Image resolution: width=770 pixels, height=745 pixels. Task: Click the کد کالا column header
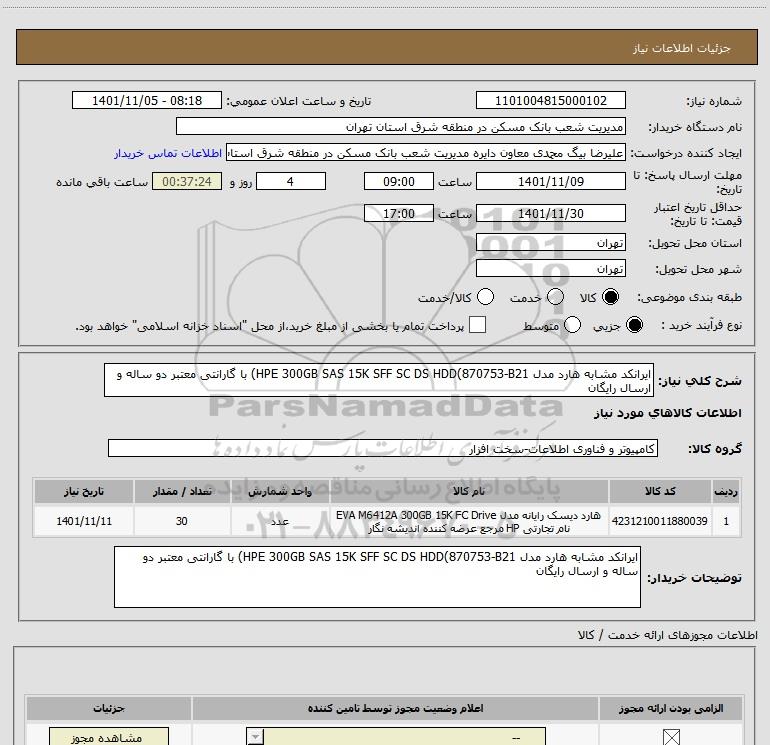point(660,492)
